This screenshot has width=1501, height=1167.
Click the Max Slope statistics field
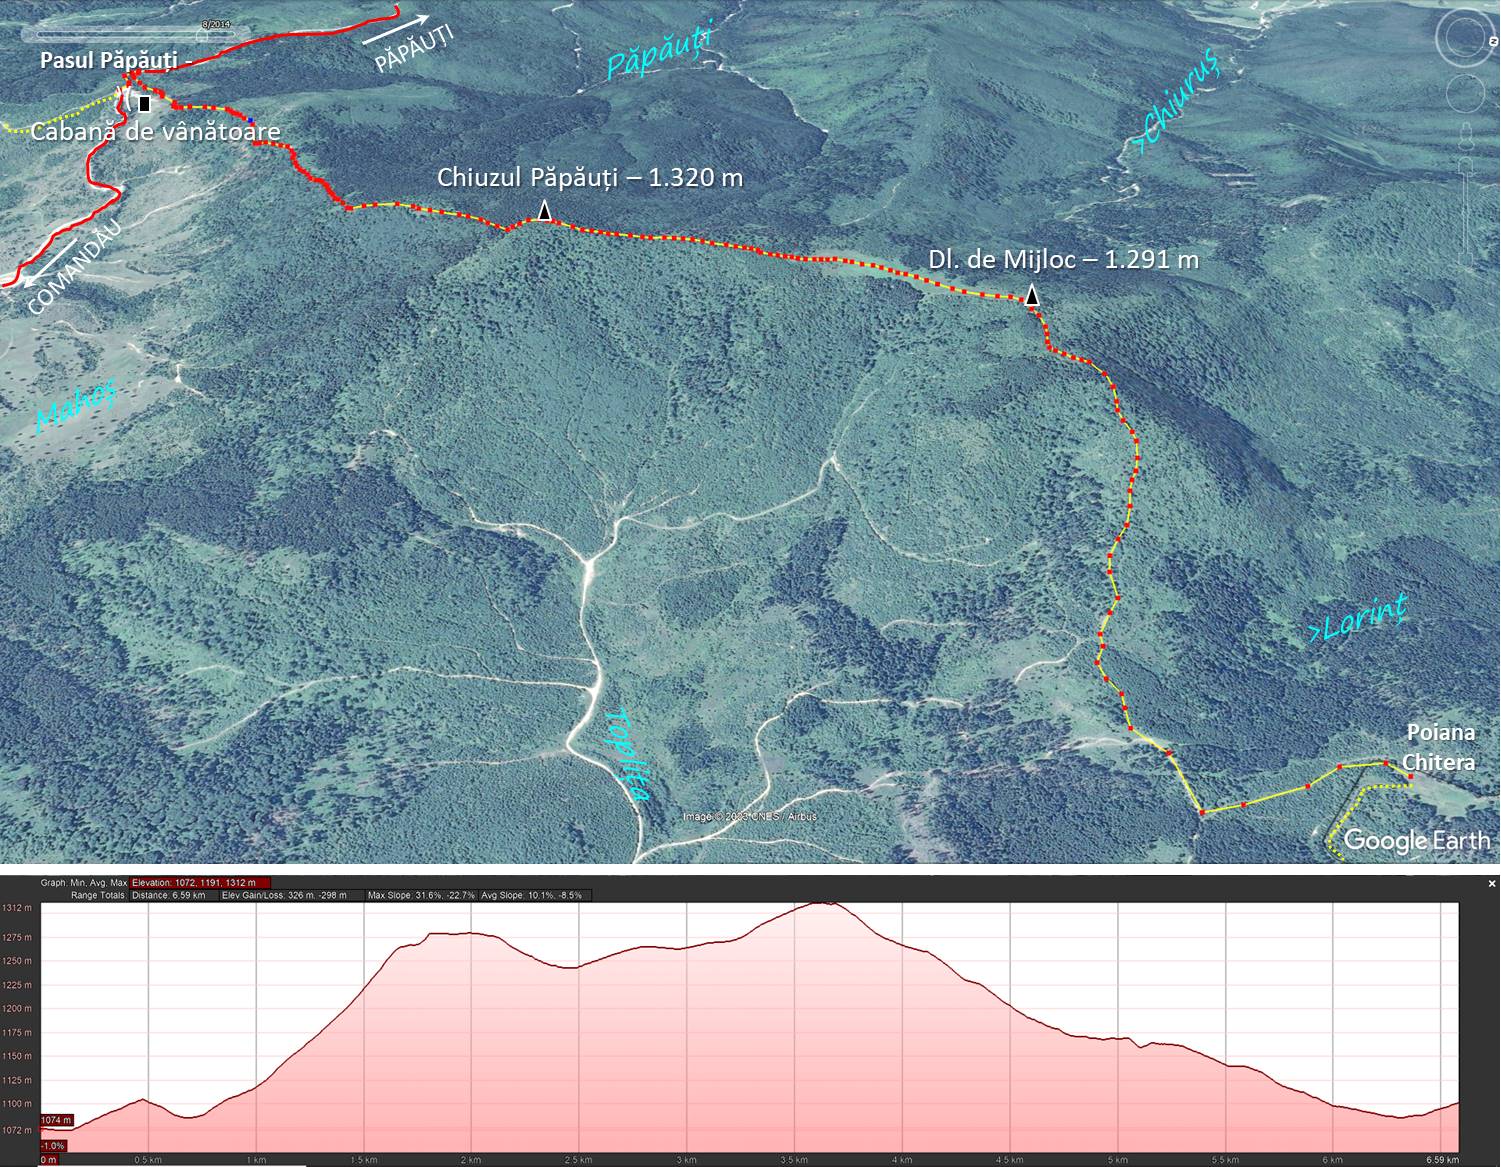tap(420, 895)
